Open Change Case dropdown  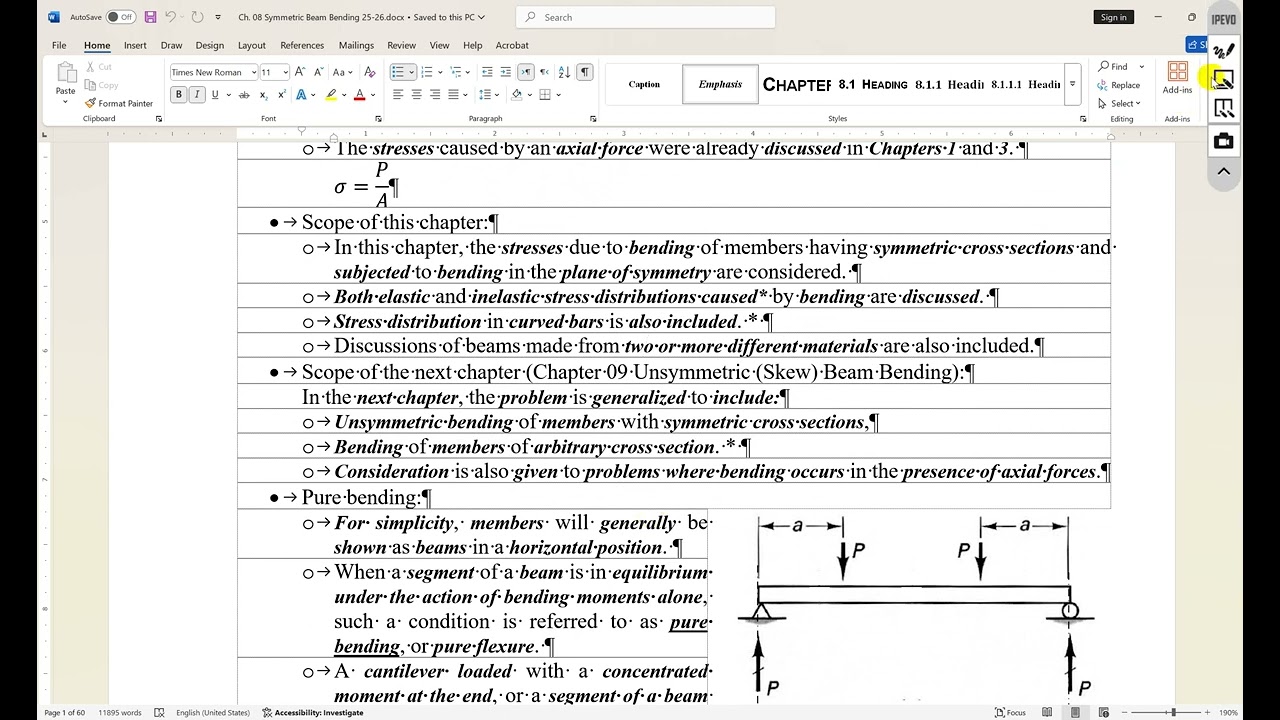(x=342, y=72)
